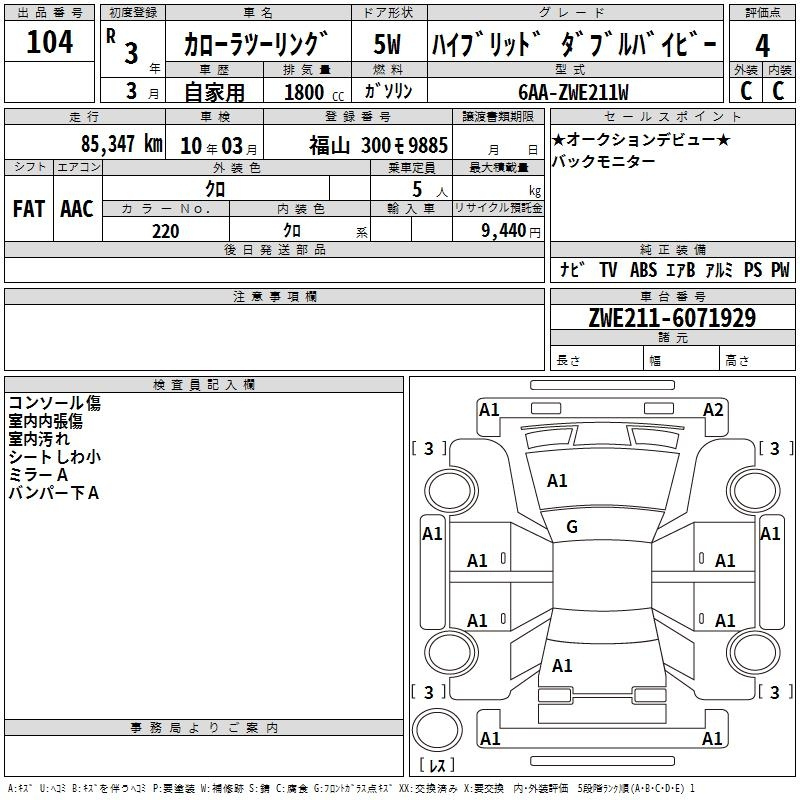Image resolution: width=800 pixels, height=800 pixels.
Task: Click PS in genuine equipment
Action: pyautogui.click(x=753, y=269)
